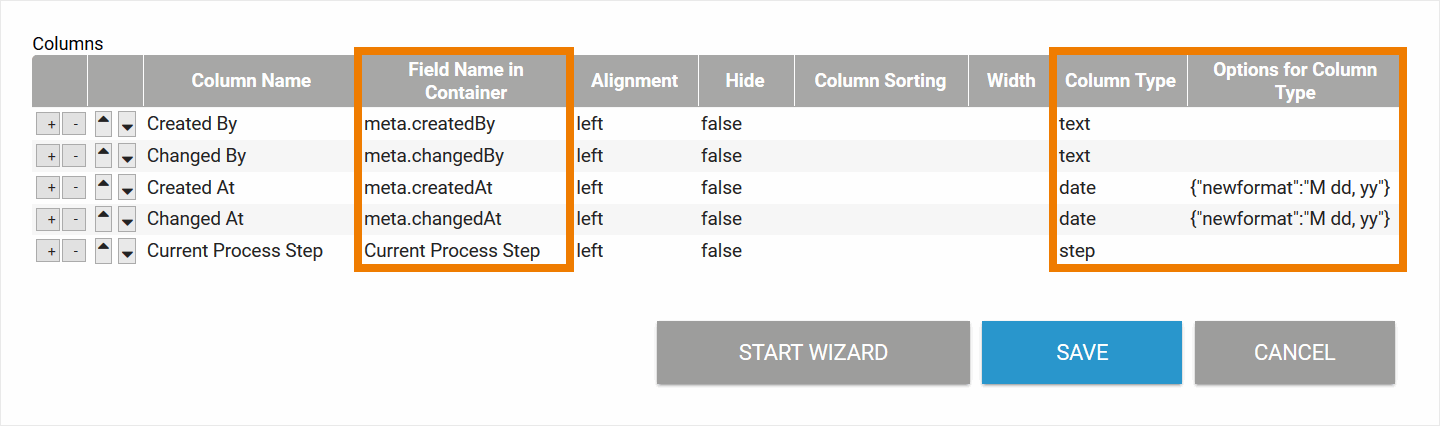Viewport: 1440px width, 426px height.
Task: Click the plus icon in Created By row
Action: [x=48, y=125]
